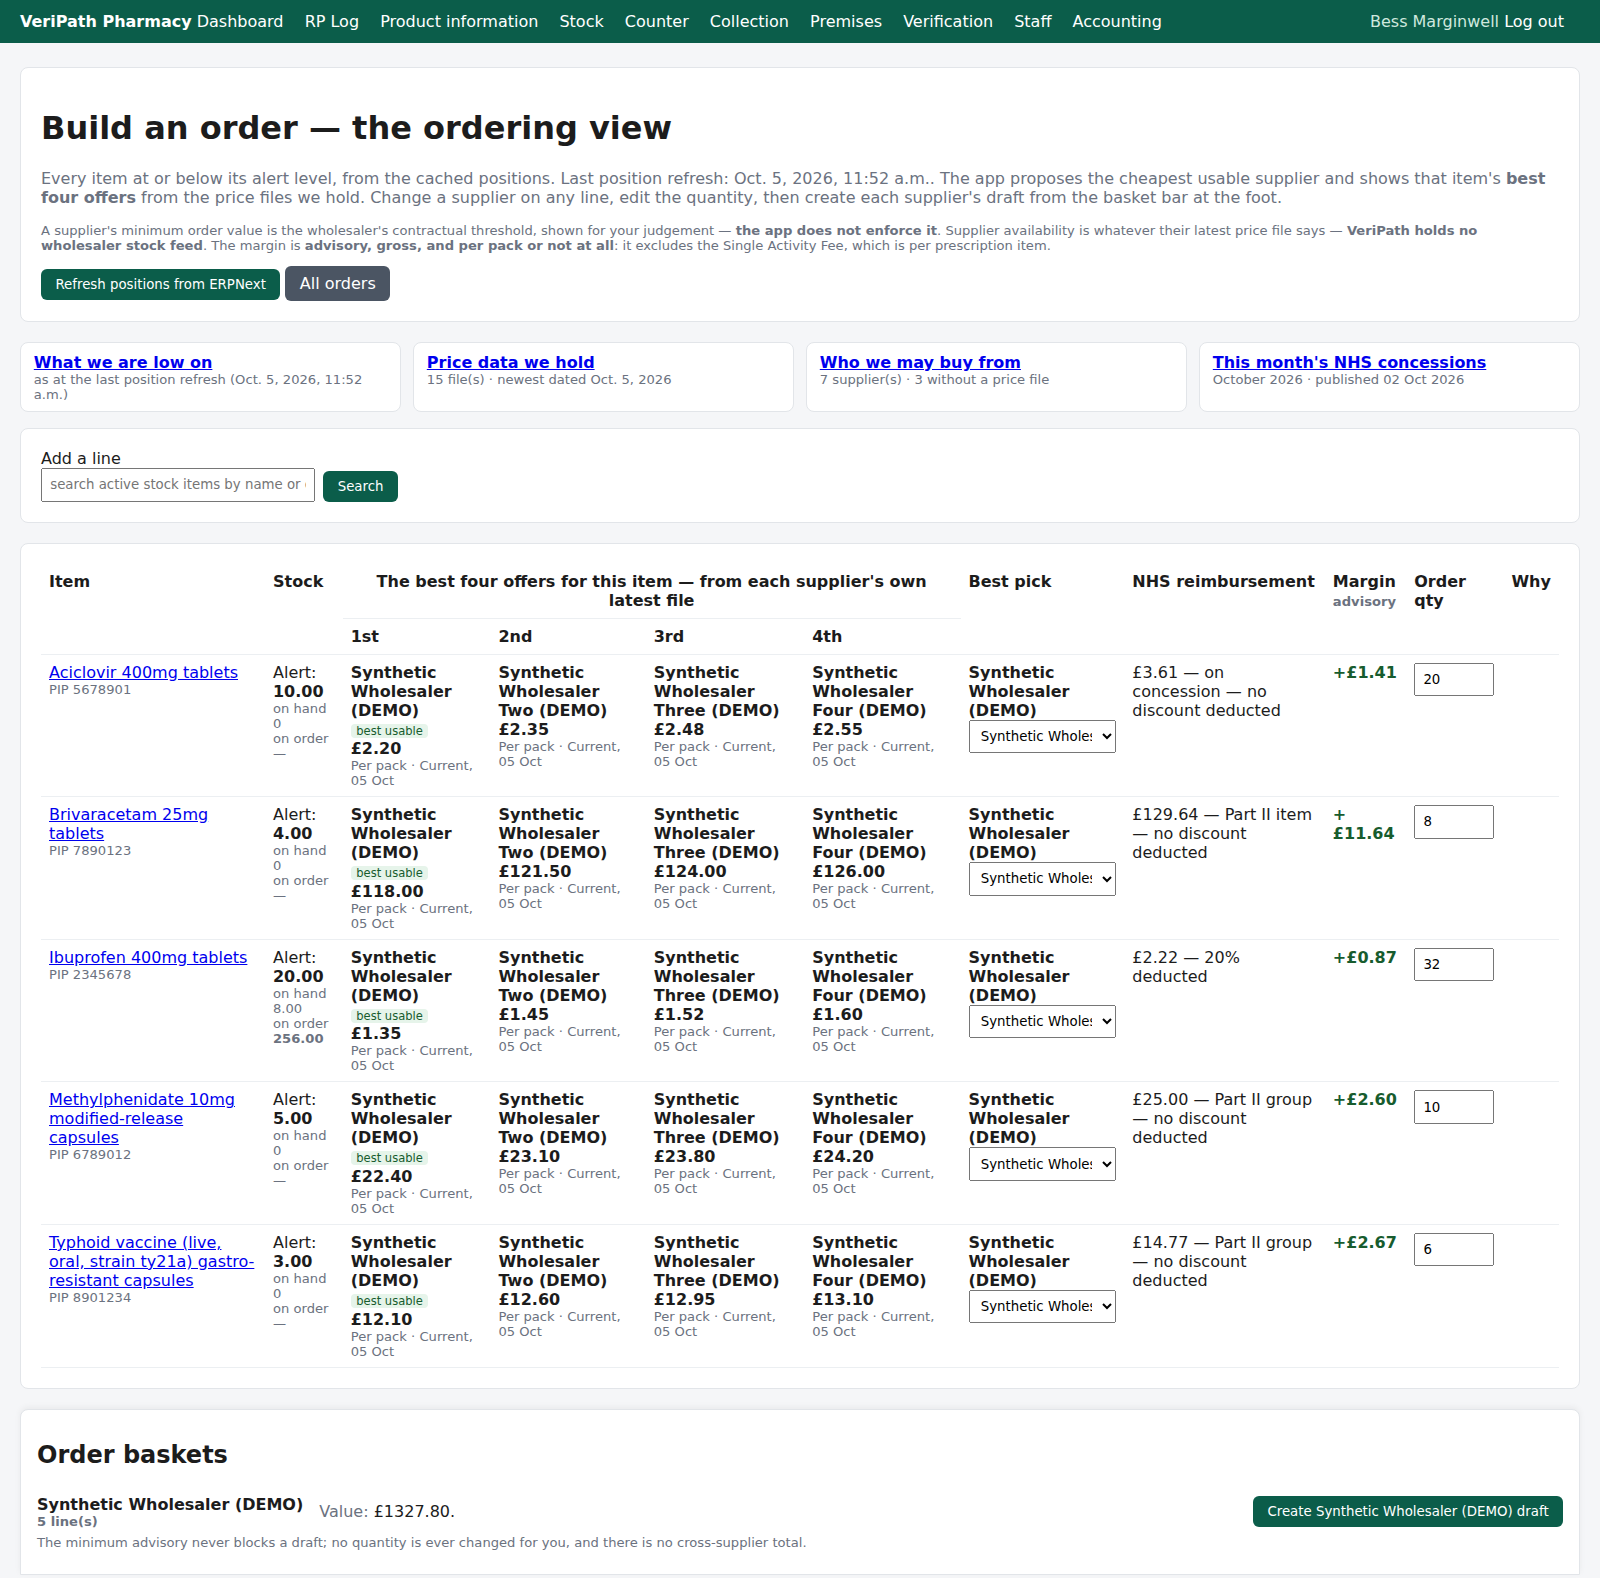Viewport: 1600px width, 1578px height.
Task: Open the 'Price data we hold' link
Action: click(x=510, y=362)
